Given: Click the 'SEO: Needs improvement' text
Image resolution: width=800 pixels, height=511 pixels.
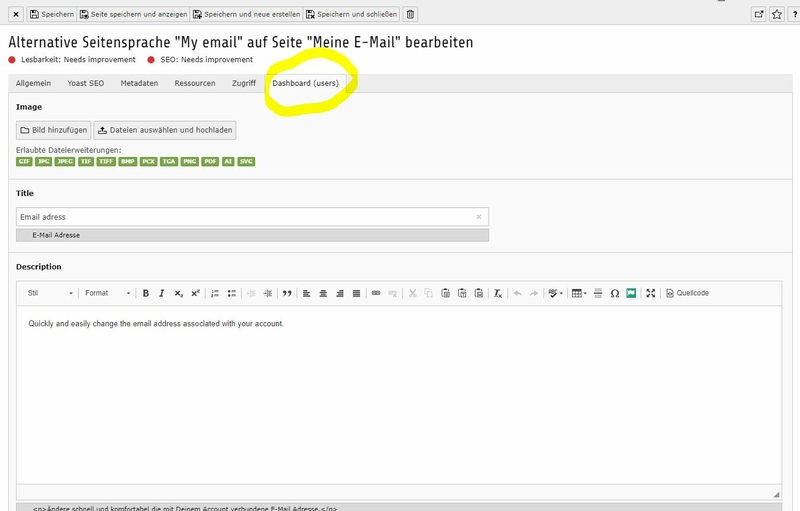Looking at the screenshot, I should click(x=206, y=60).
